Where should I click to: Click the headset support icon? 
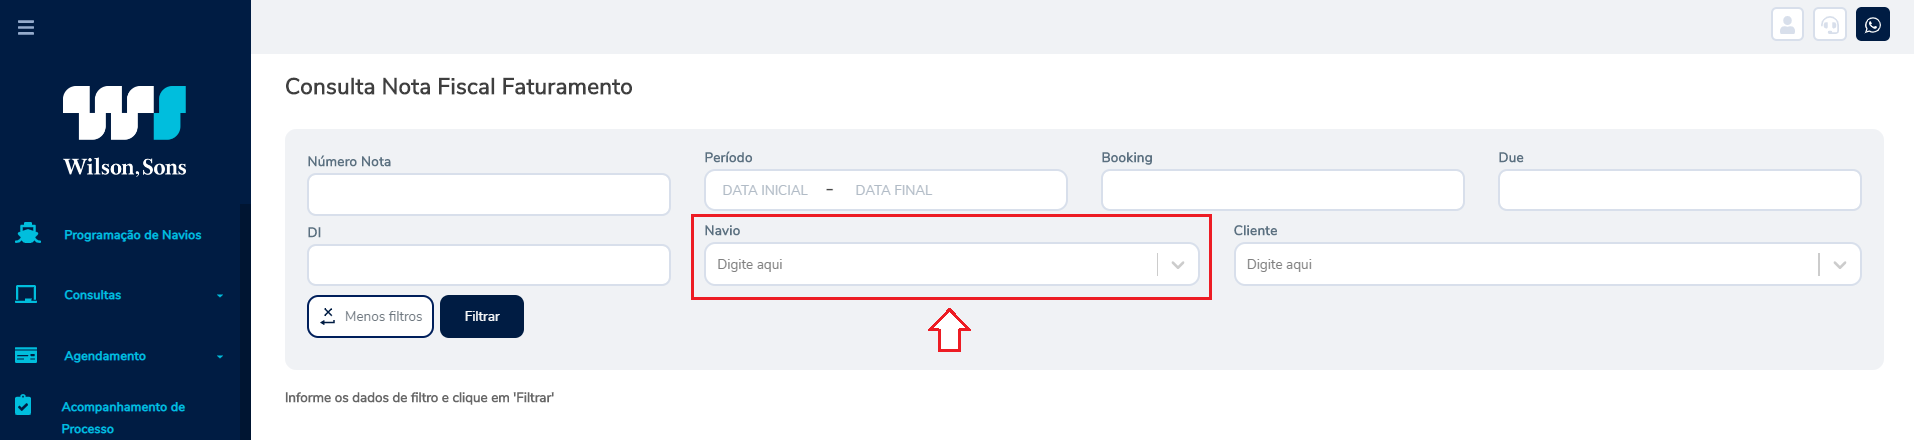[x=1830, y=25]
